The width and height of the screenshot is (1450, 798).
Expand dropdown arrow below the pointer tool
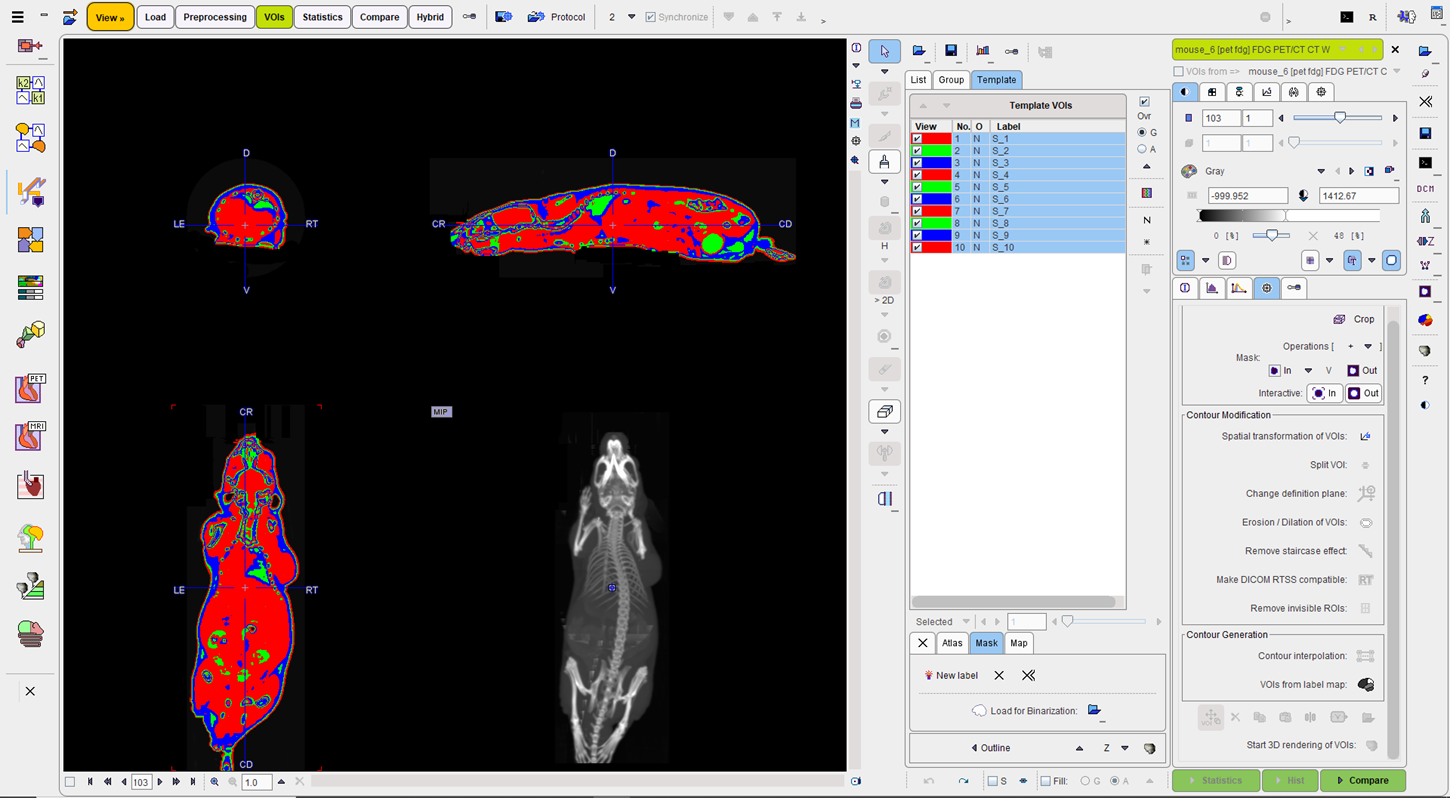coord(884,72)
